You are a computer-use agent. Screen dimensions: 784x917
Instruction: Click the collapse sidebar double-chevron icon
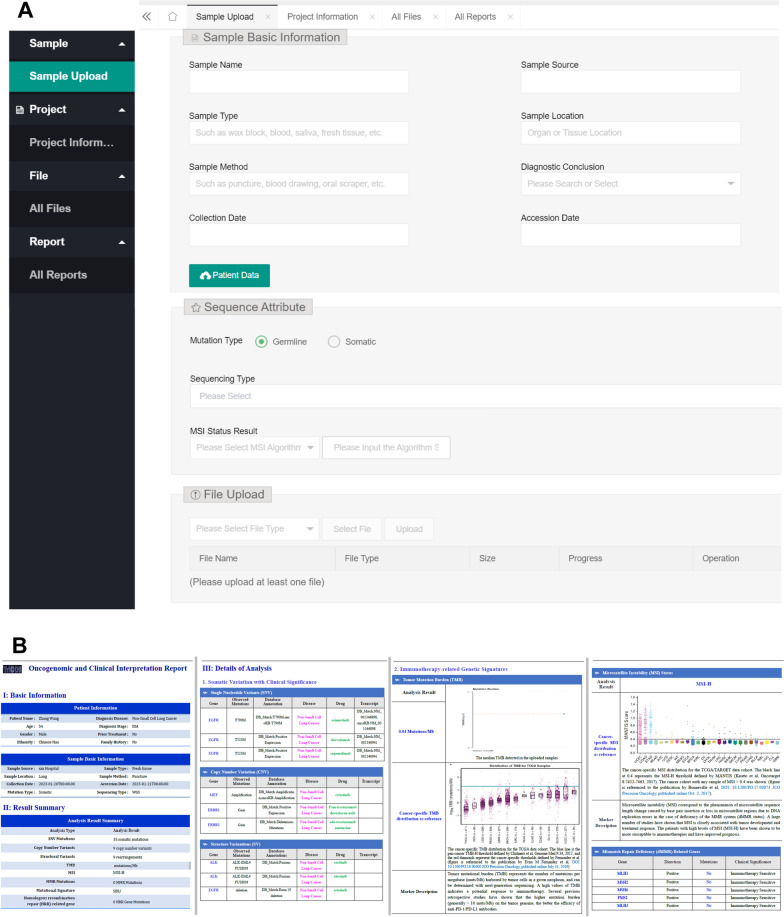(147, 17)
